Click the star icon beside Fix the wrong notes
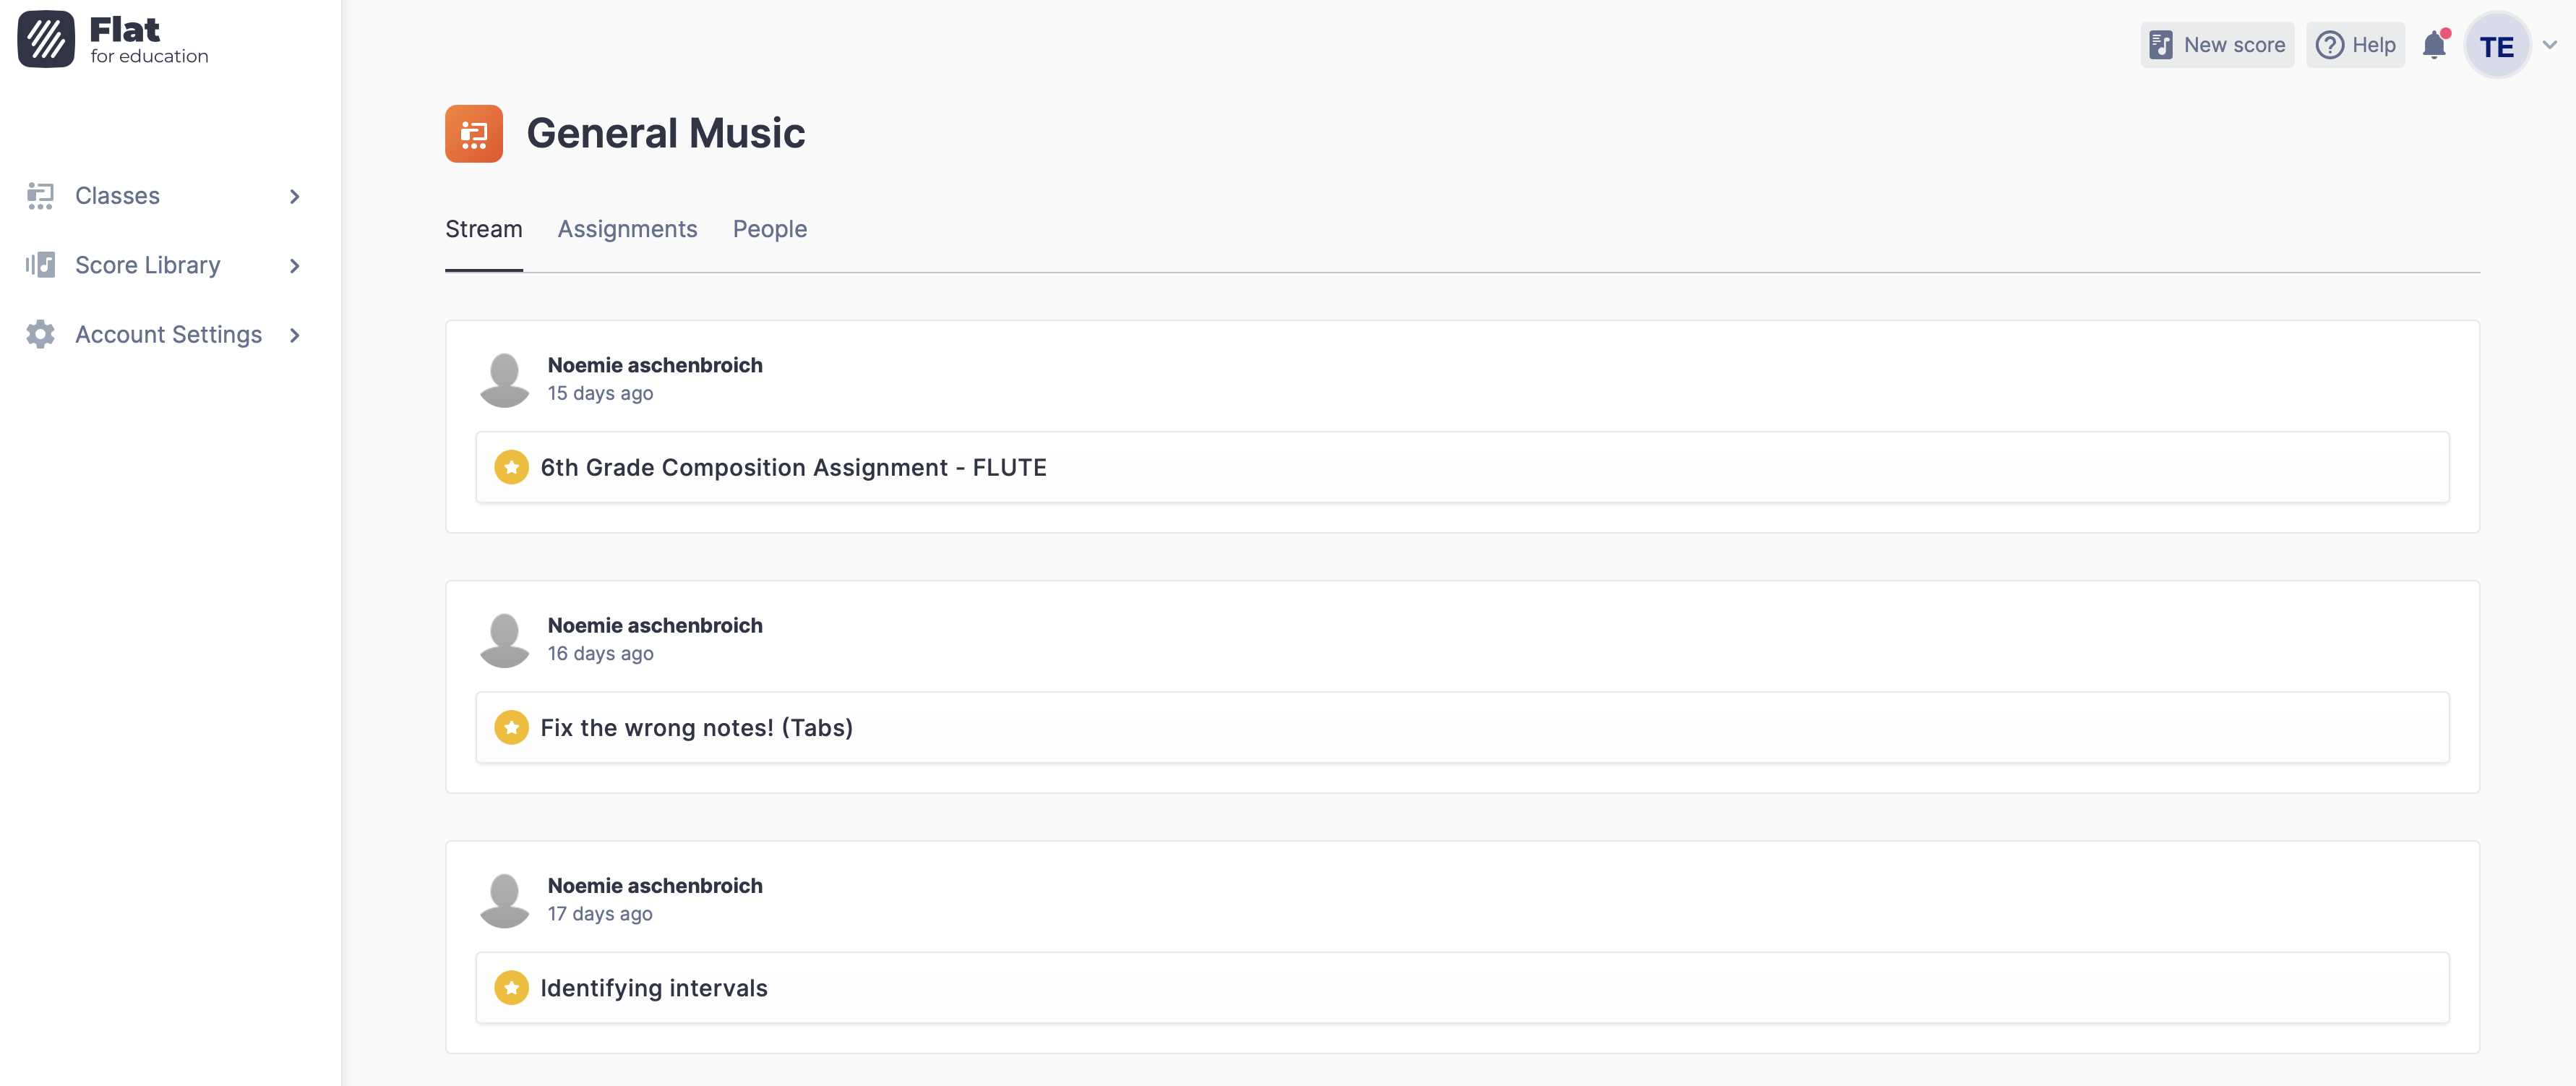 [x=511, y=728]
